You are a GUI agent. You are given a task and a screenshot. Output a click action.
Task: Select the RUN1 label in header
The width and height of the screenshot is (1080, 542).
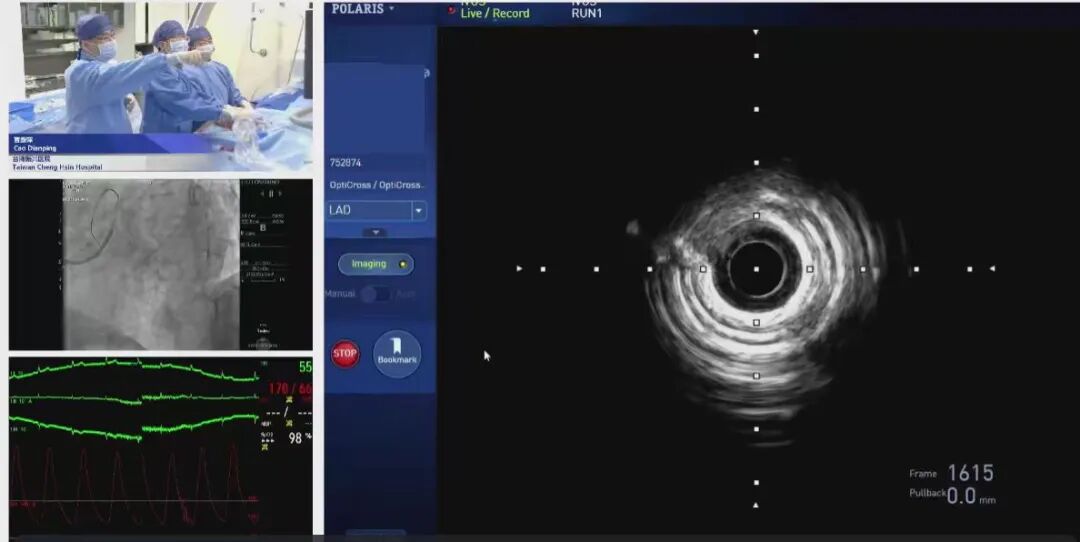pos(587,13)
